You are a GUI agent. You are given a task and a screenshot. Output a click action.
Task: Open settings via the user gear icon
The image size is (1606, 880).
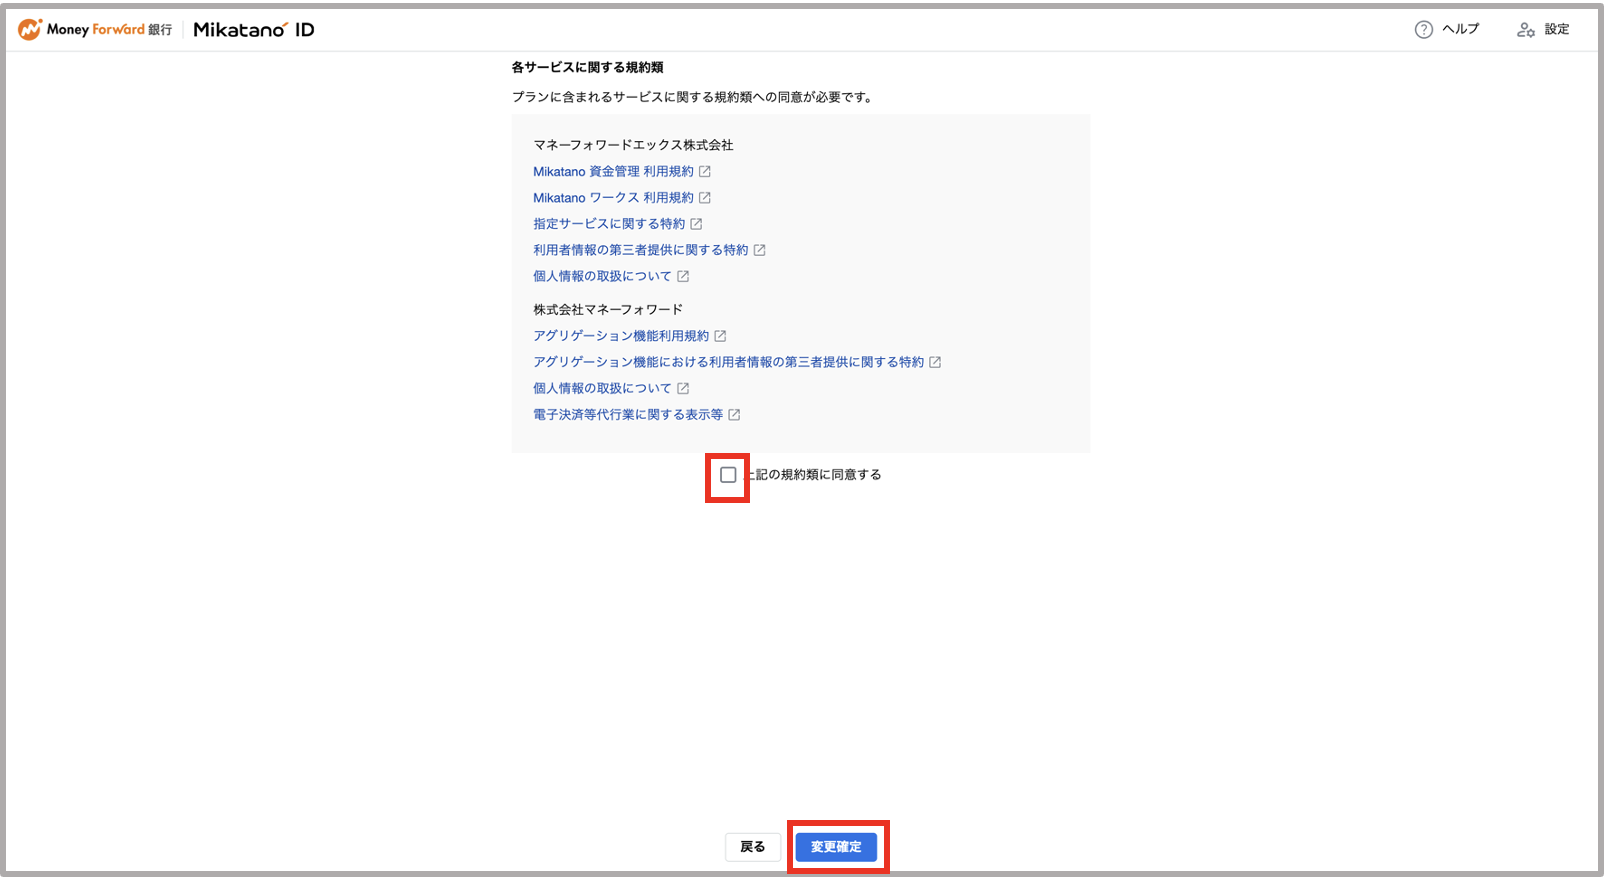[1526, 30]
